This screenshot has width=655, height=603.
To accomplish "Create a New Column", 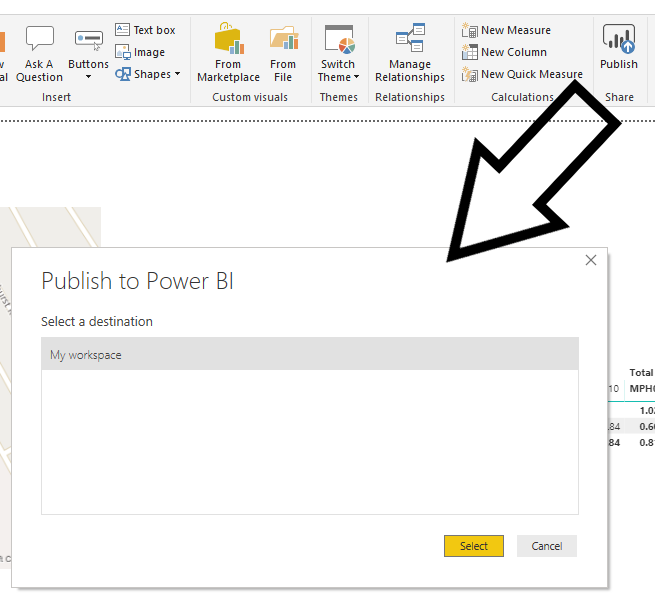I will pos(504,52).
